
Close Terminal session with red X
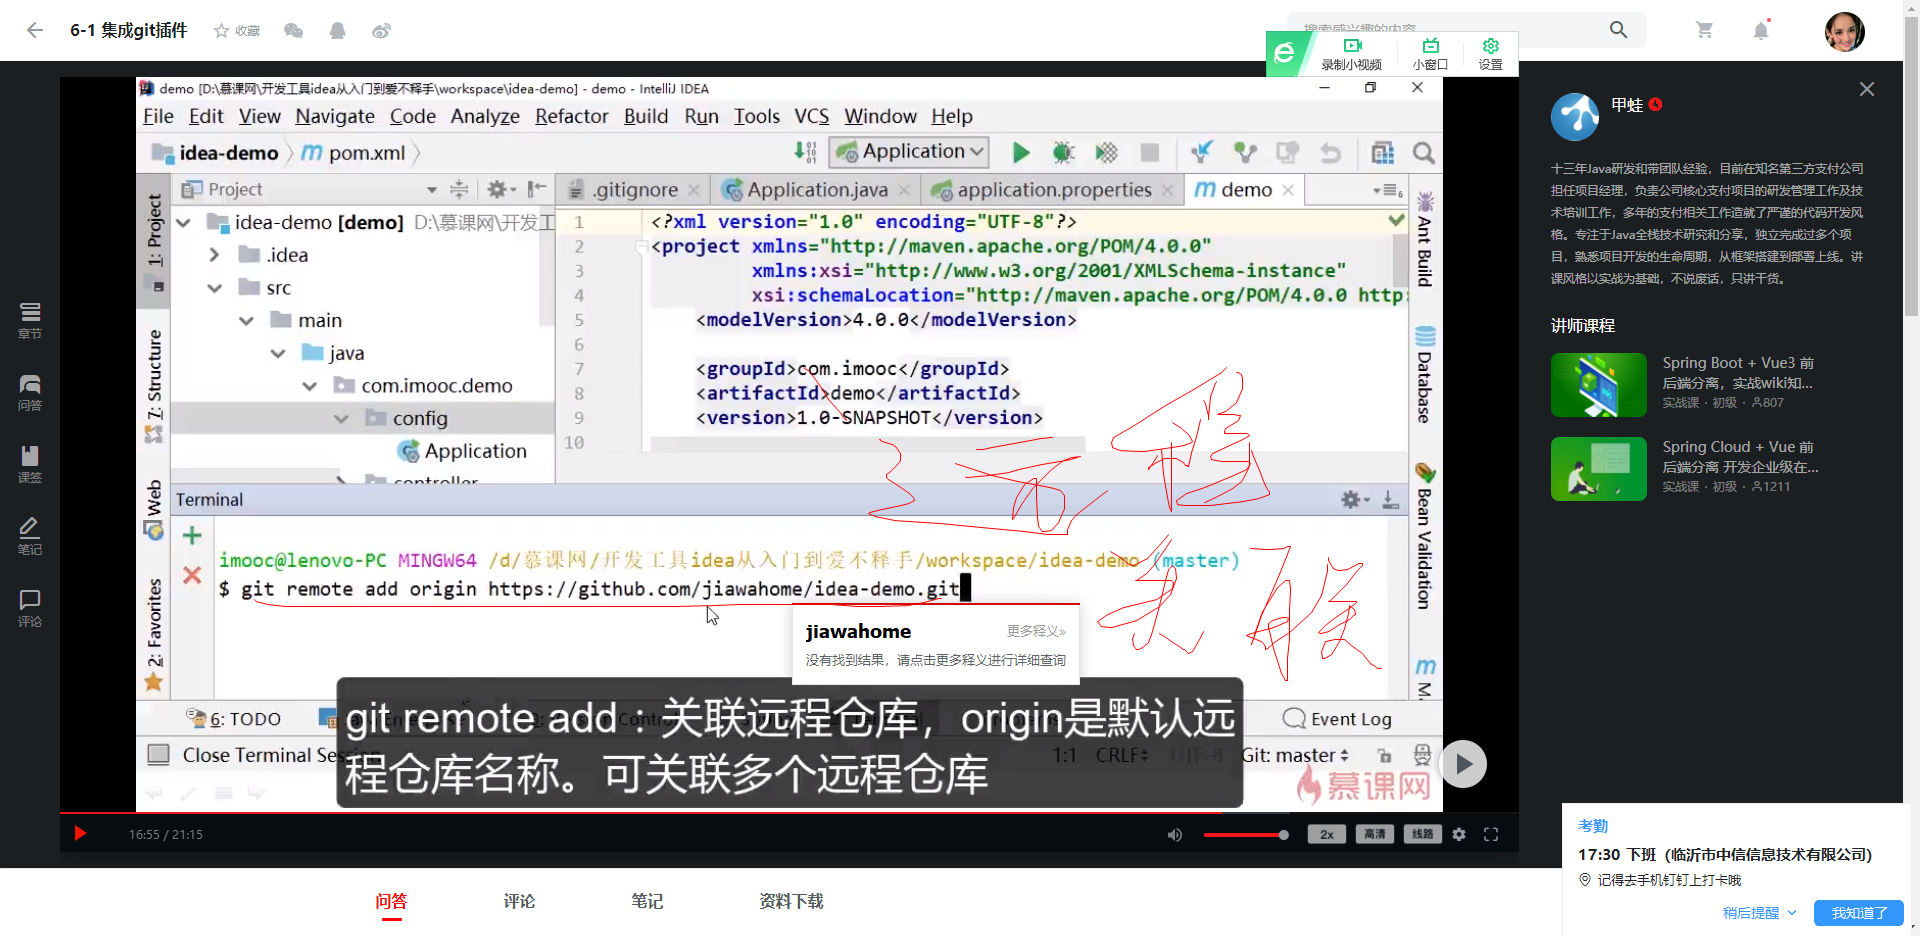click(192, 575)
